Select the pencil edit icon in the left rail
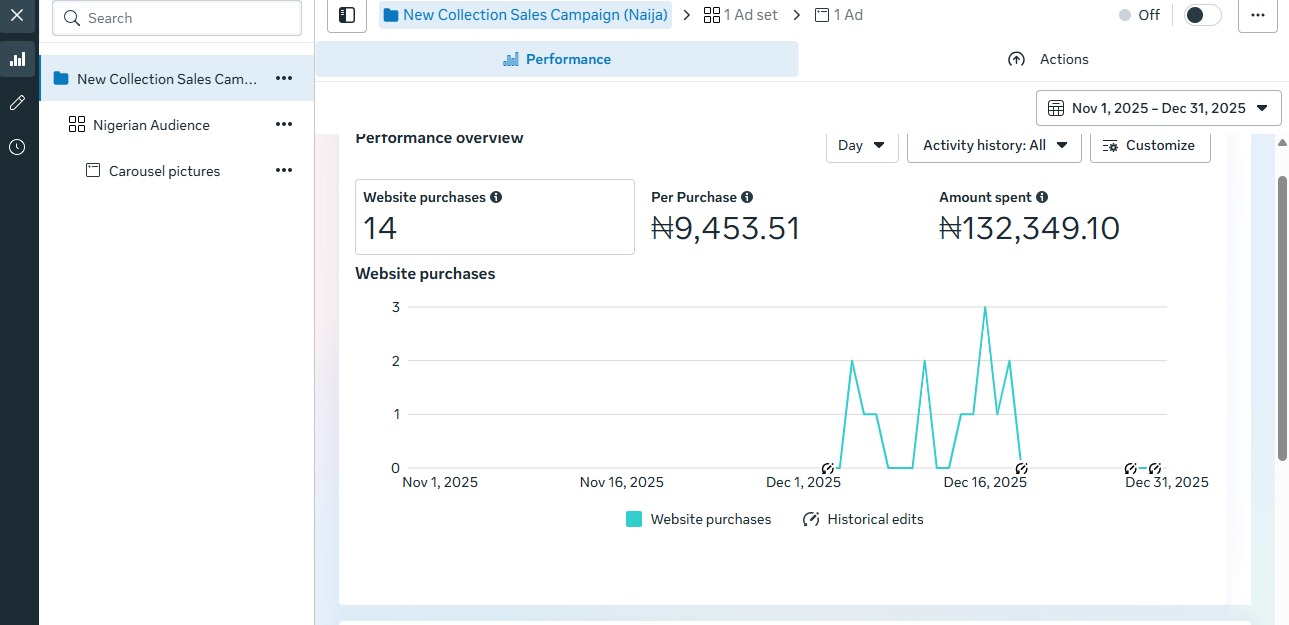1289x625 pixels. click(17, 102)
